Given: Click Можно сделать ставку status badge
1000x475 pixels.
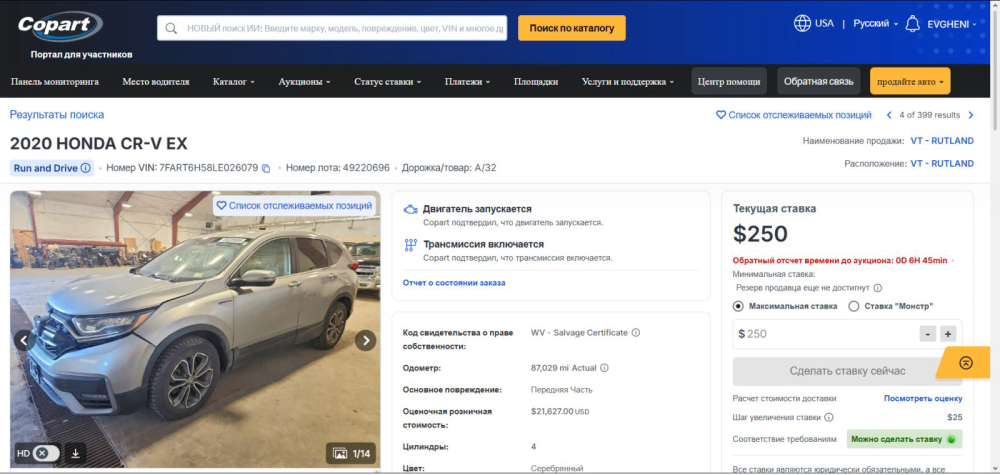Looking at the screenshot, I should point(904,439).
